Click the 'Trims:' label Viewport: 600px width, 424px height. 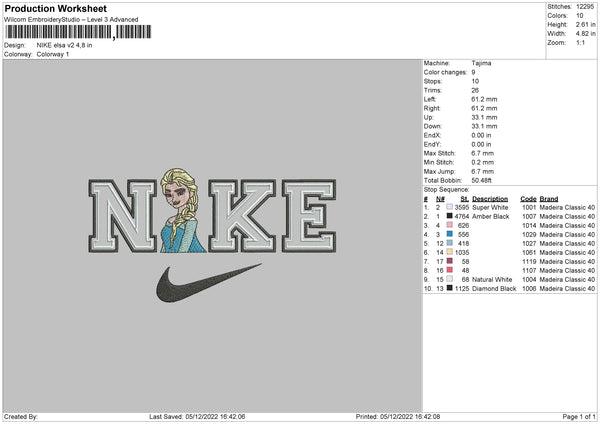point(433,90)
